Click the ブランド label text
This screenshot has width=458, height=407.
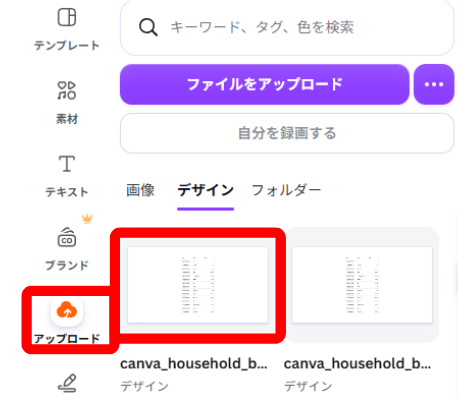tap(67, 265)
